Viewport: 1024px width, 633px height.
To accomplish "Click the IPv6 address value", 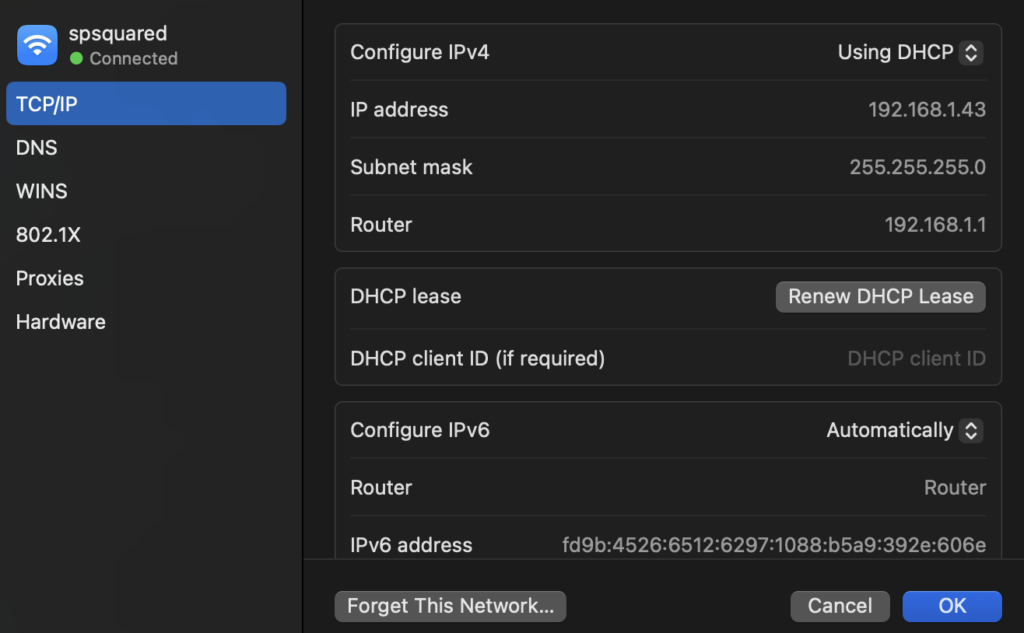I will 774,545.
